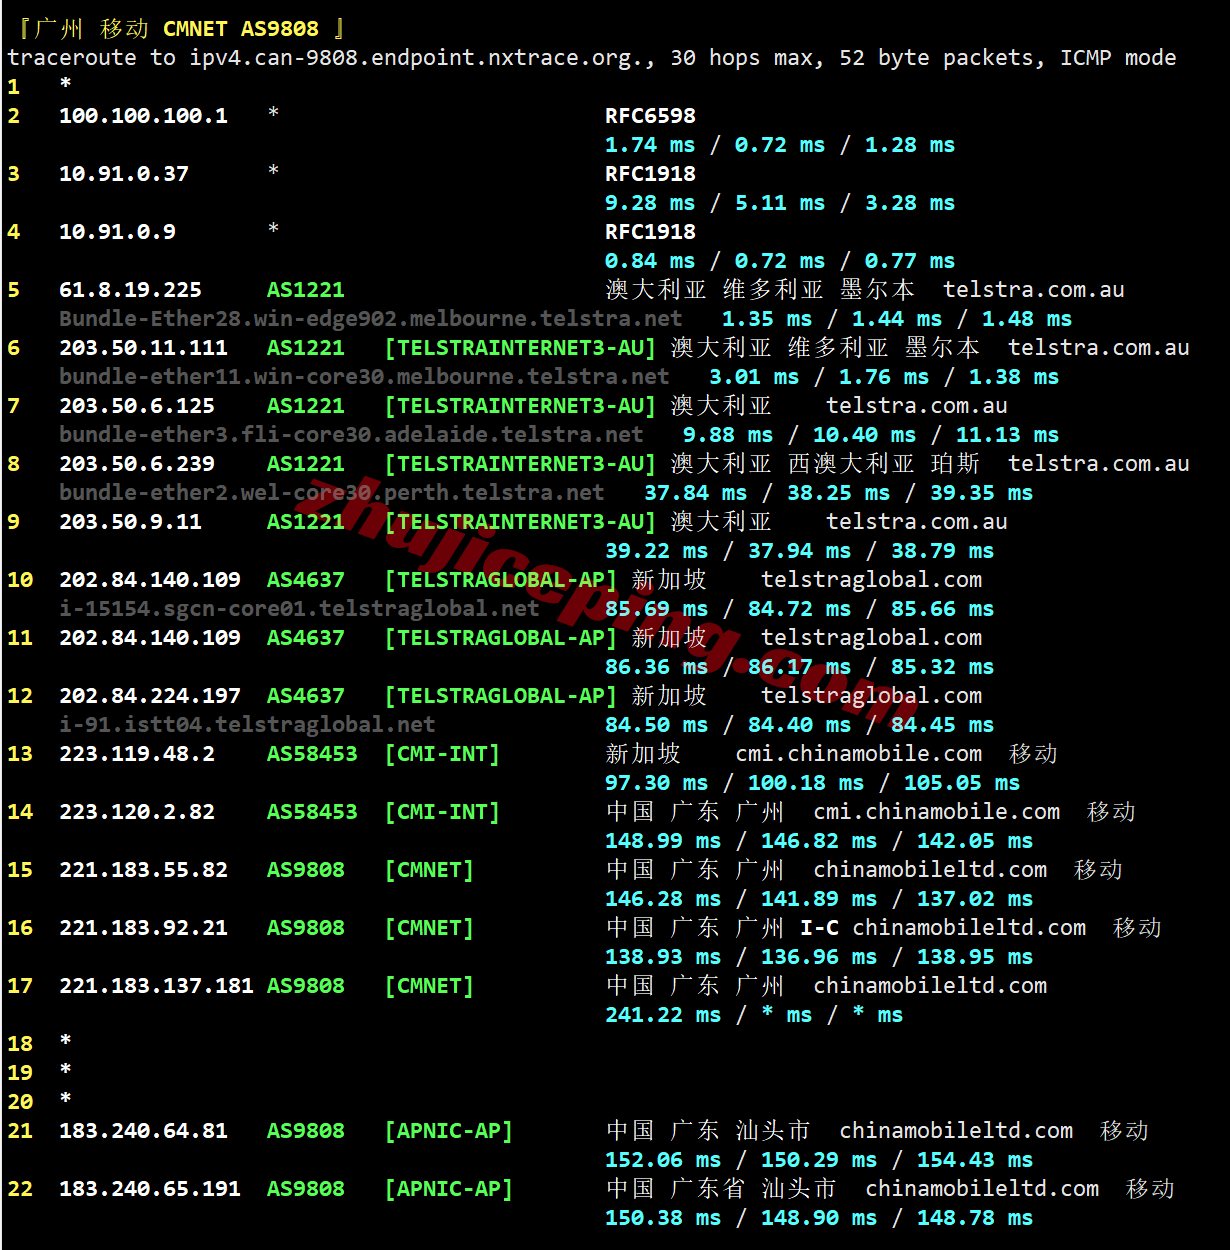Select IP address 223.119.48.2

point(137,754)
